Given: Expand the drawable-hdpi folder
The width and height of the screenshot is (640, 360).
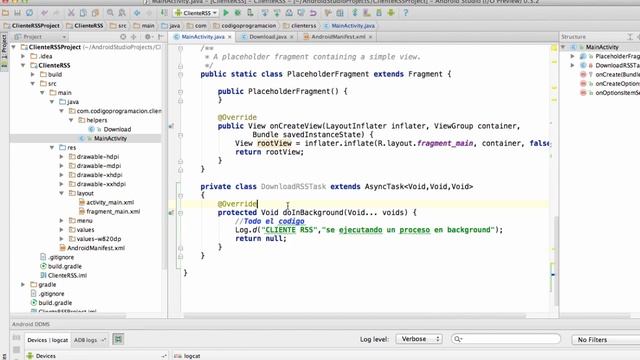Looking at the screenshot, I should (61, 157).
